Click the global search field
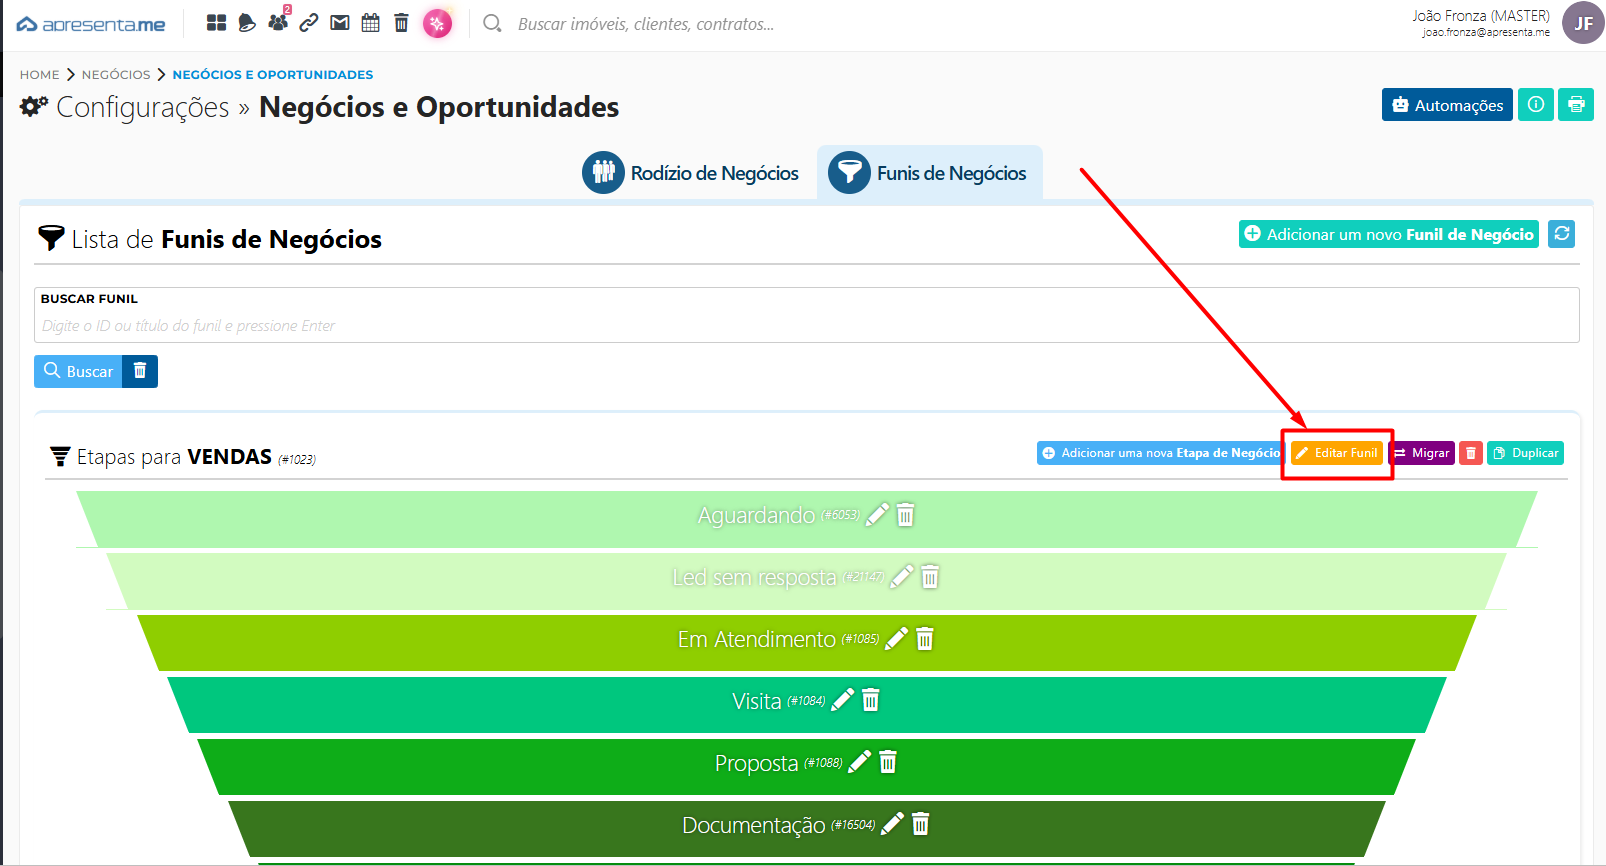The image size is (1606, 866). [x=645, y=24]
